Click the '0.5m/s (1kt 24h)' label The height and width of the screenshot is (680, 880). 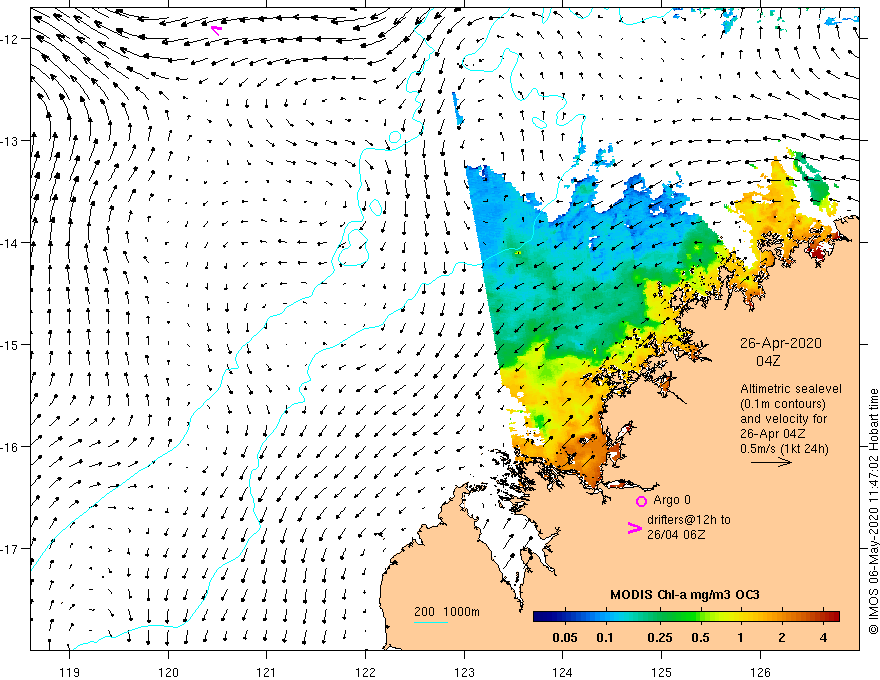[x=784, y=449]
